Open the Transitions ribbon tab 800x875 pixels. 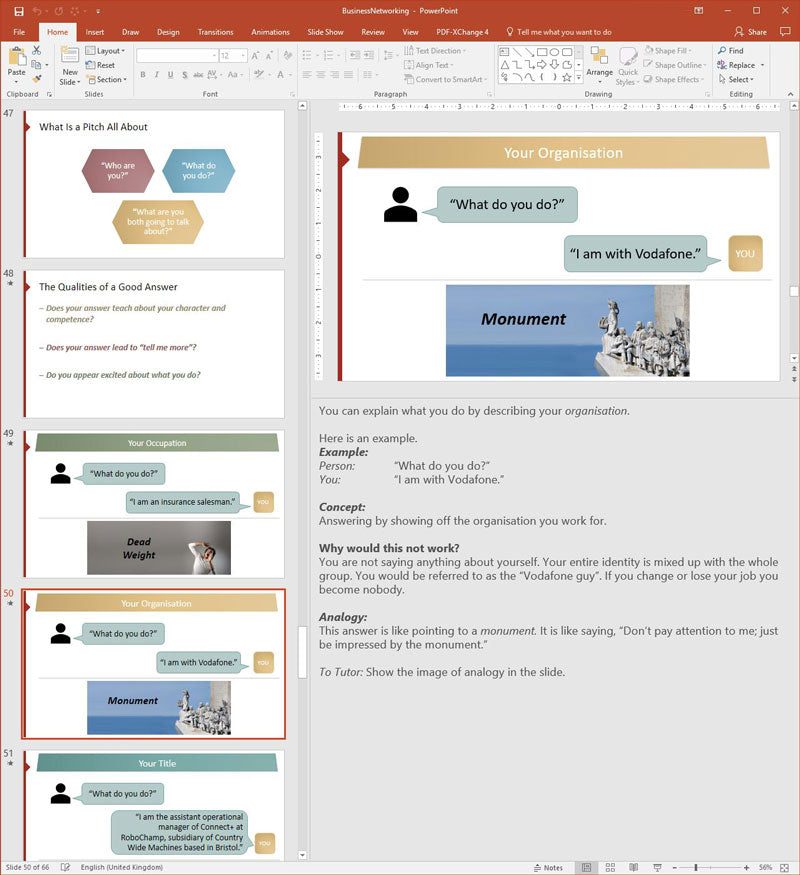point(215,32)
